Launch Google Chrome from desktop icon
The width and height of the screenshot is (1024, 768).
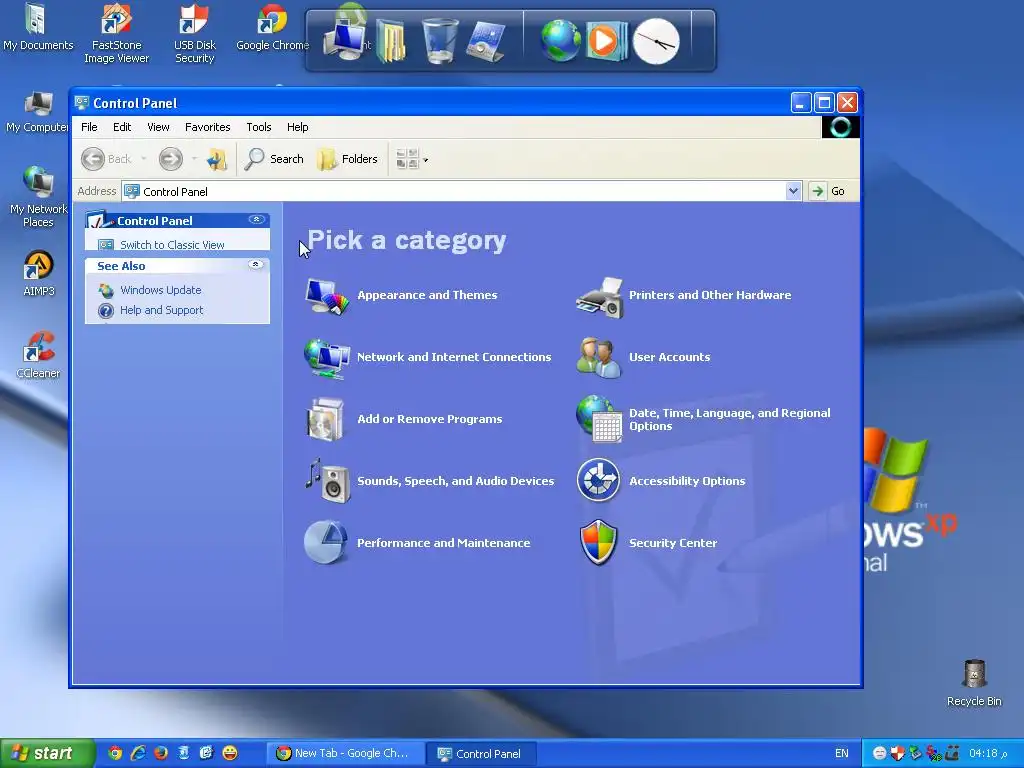tap(272, 27)
